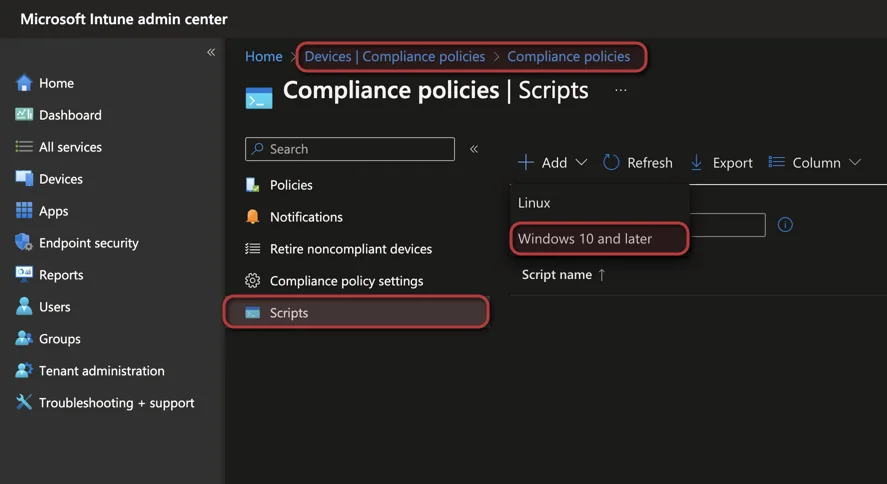Open Dashboard from the left navigation

click(70, 115)
